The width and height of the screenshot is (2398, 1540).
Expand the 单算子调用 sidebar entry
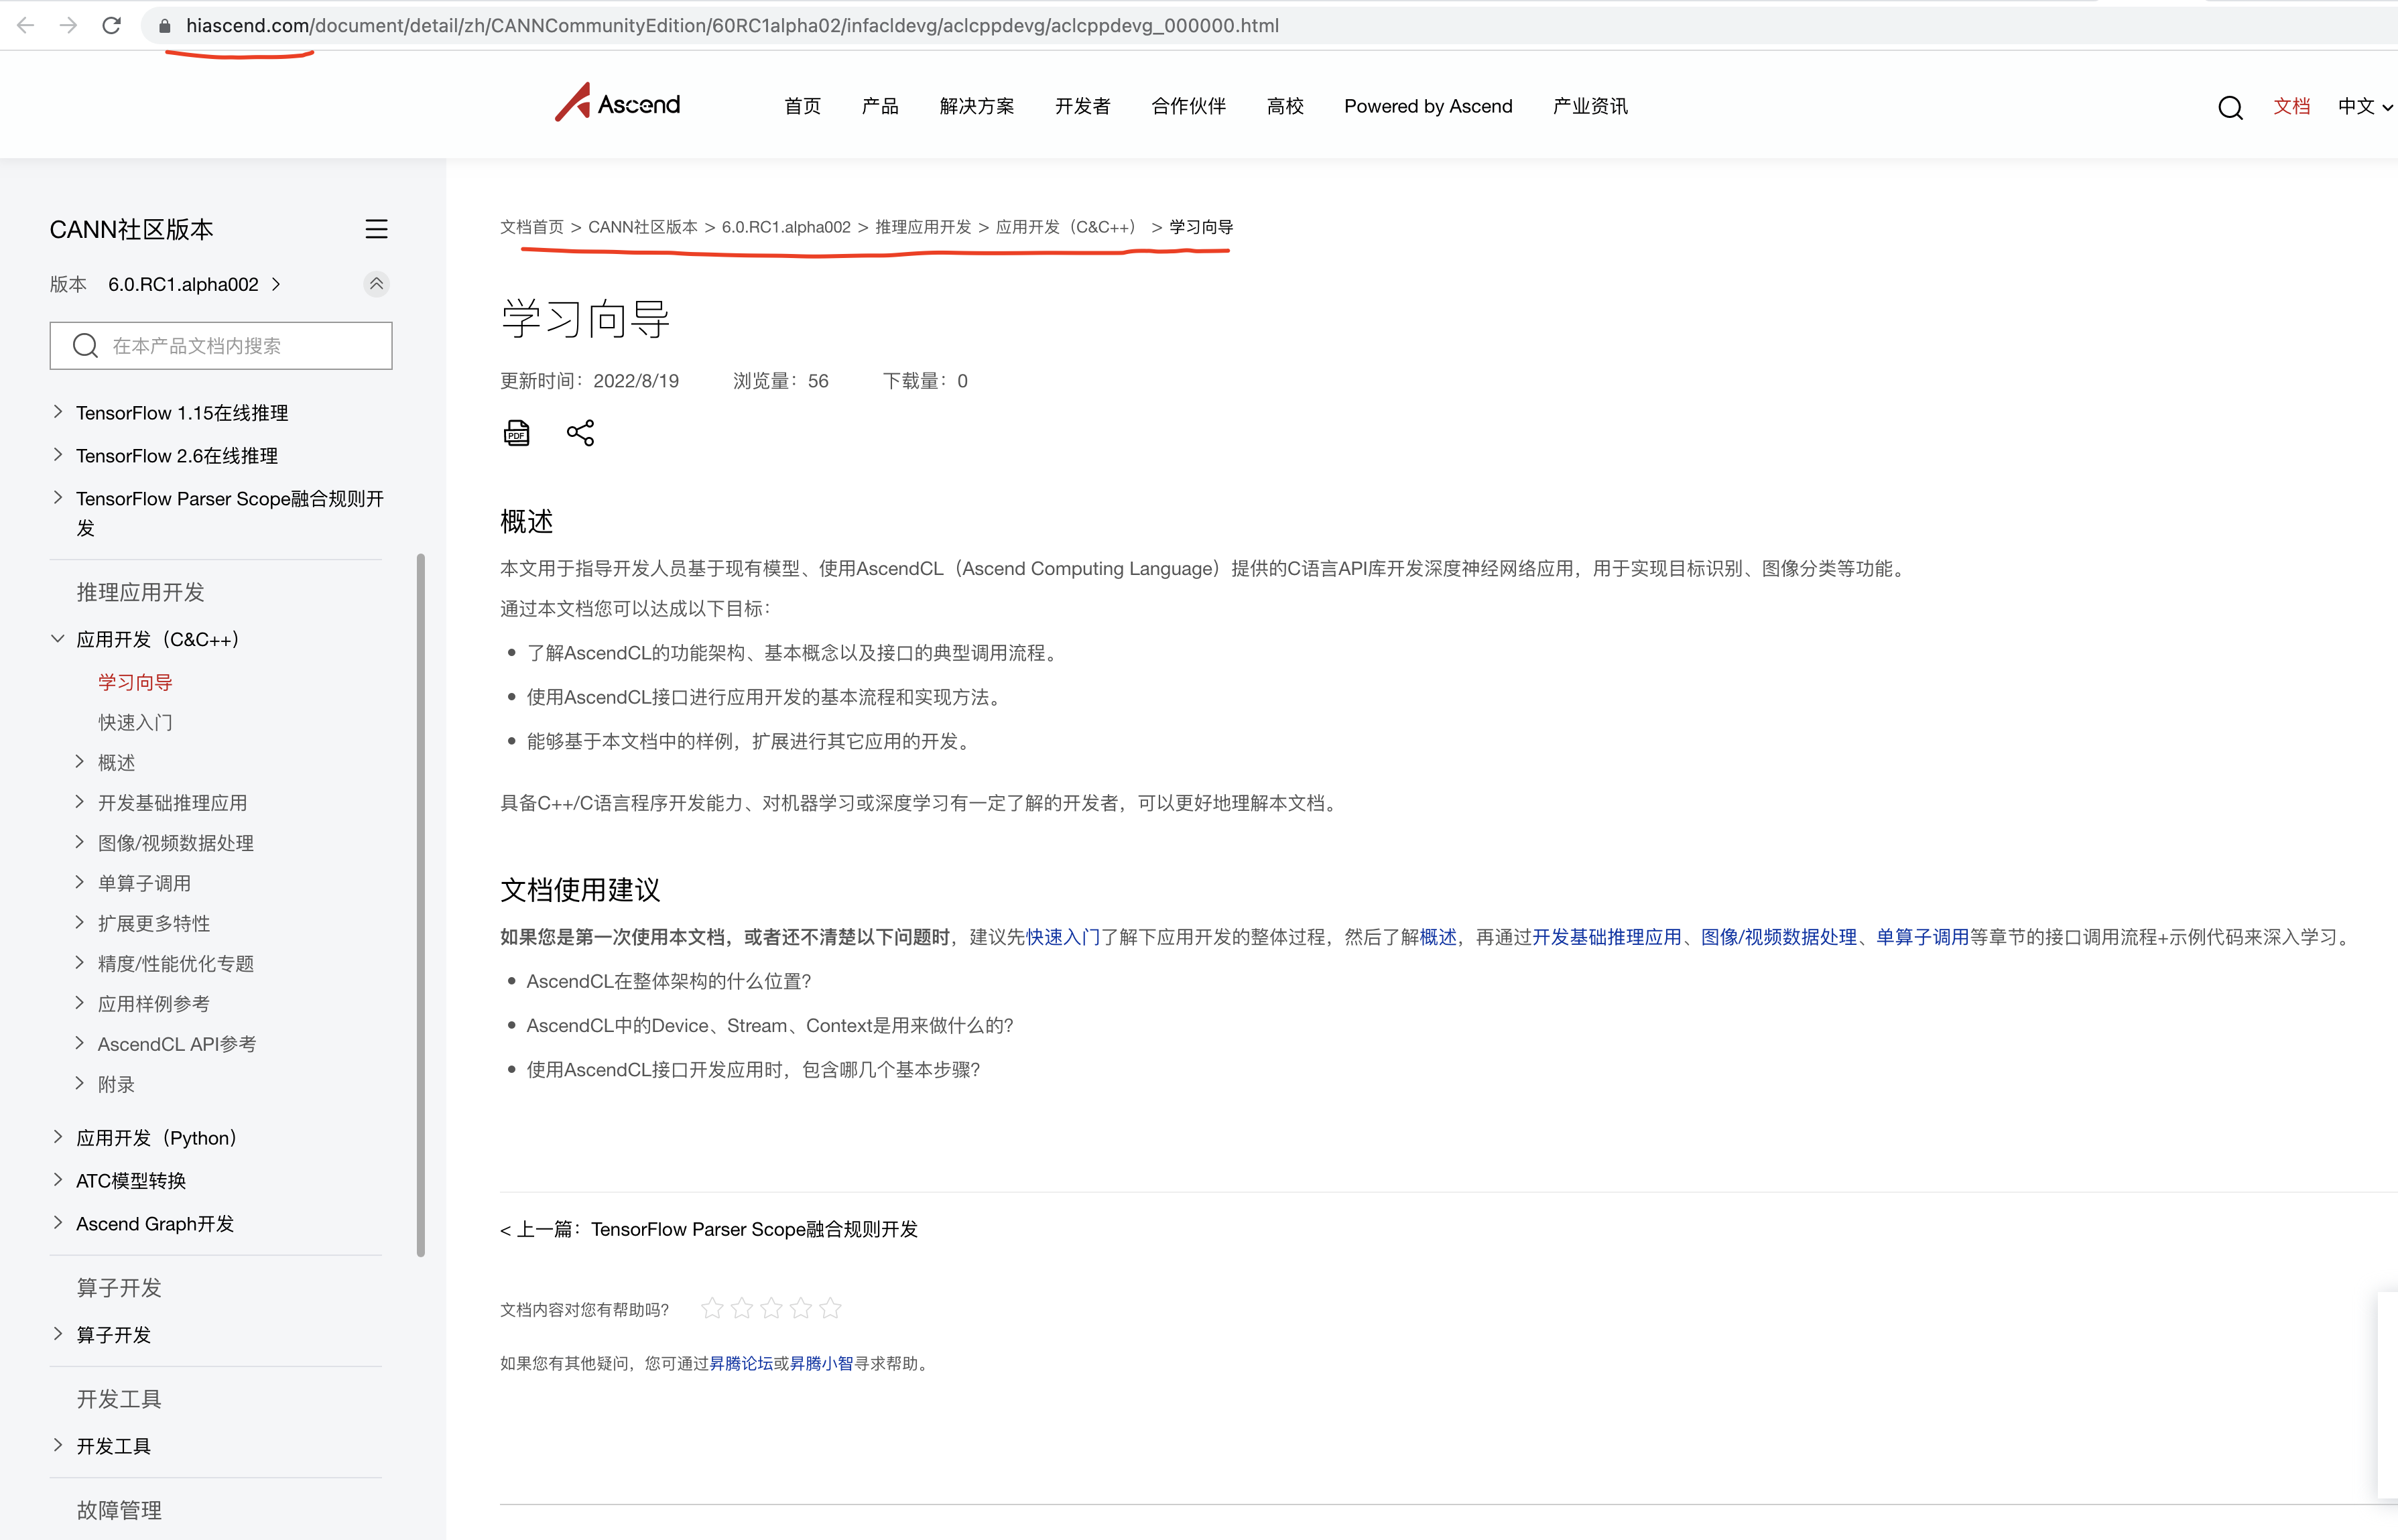pos(80,882)
